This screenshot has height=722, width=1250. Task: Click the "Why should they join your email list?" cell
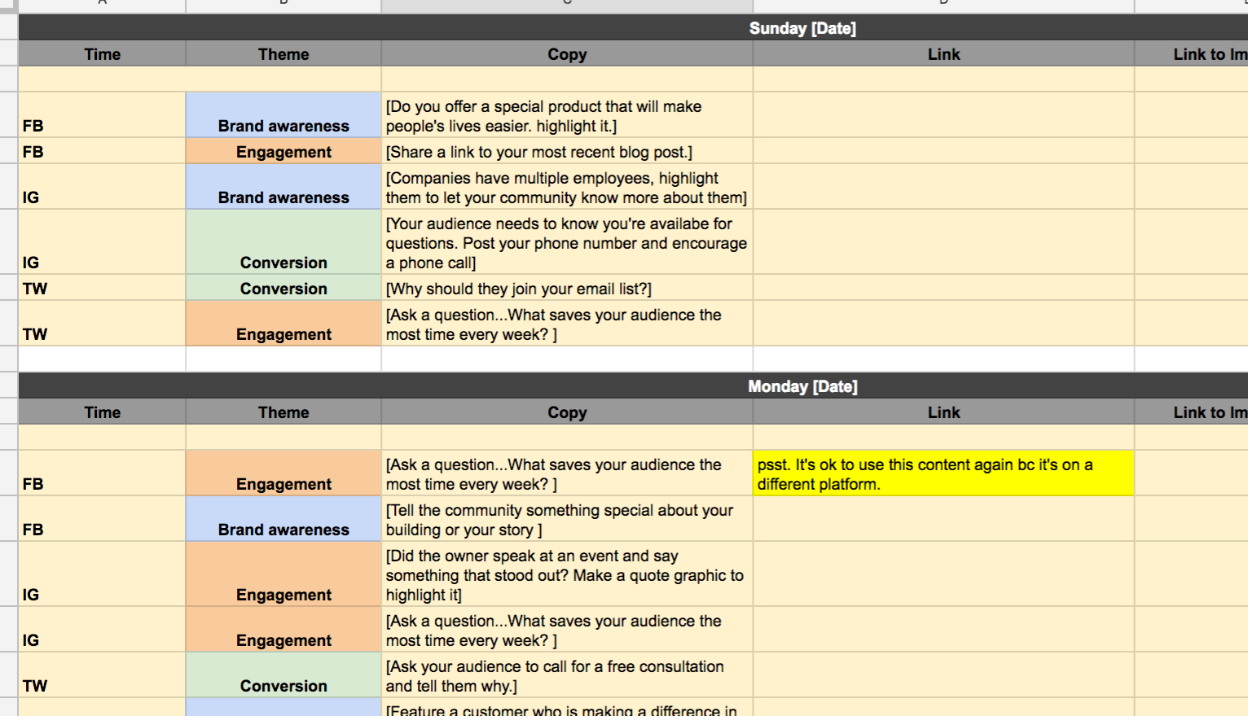567,289
